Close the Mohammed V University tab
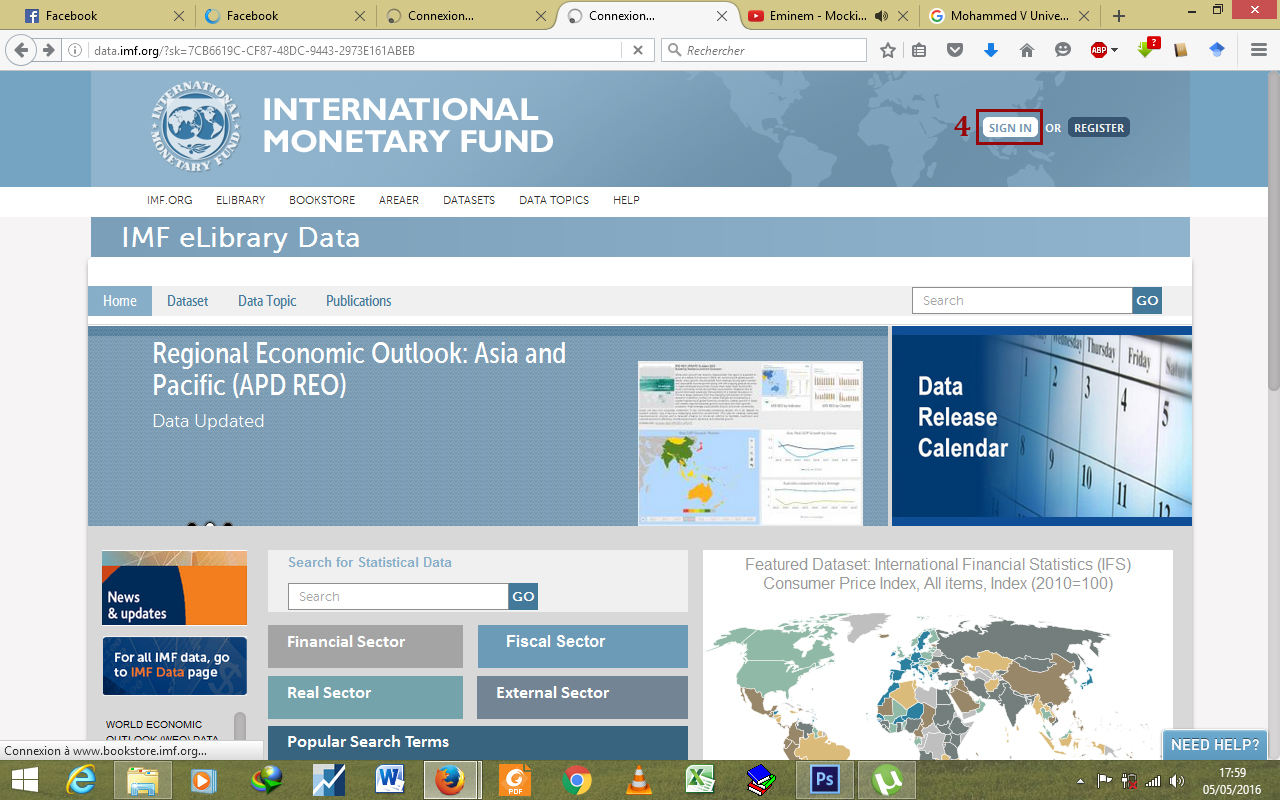The image size is (1280, 800). 1086,16
